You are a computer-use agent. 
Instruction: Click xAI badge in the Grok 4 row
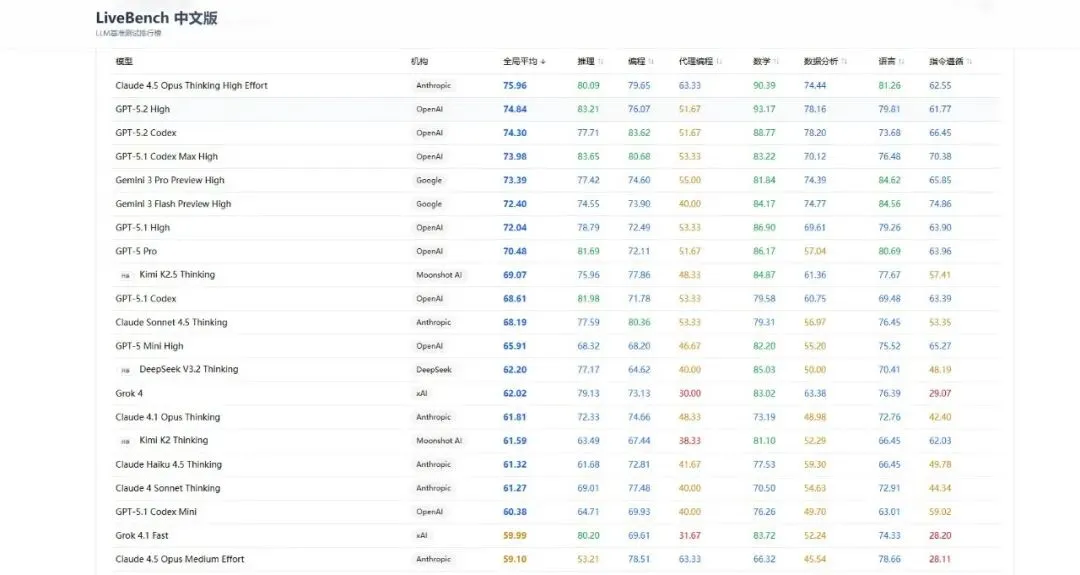click(x=422, y=393)
